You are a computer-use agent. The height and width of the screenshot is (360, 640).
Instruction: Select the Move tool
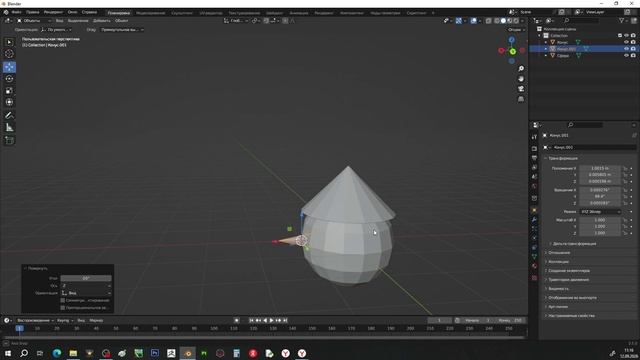9,67
